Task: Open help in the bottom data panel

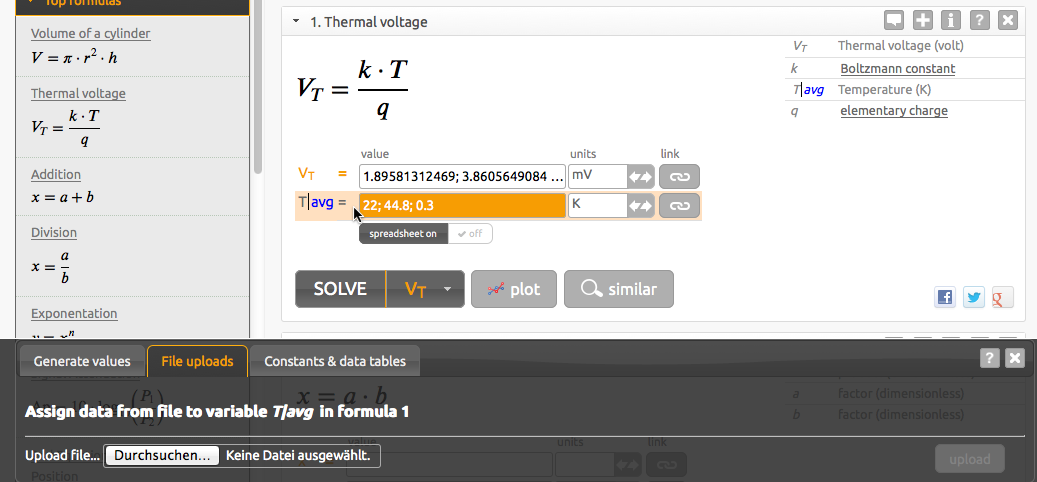Action: point(989,358)
